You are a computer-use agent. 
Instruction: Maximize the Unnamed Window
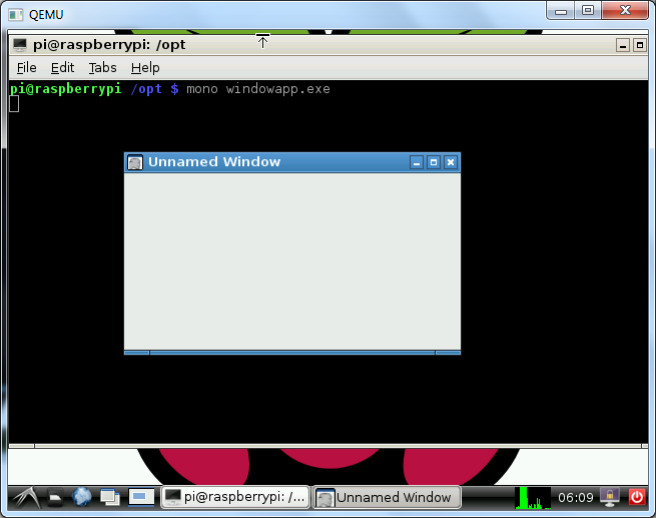(433, 162)
